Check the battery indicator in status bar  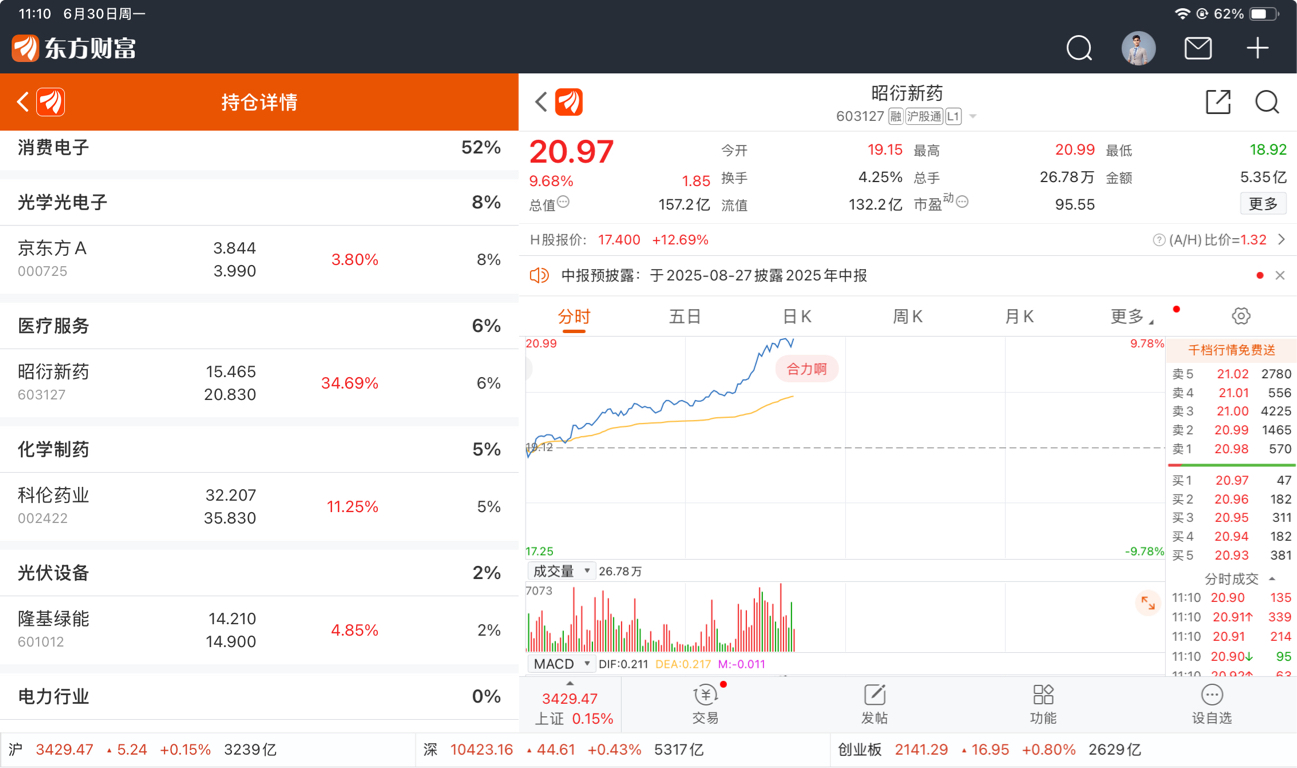click(x=1264, y=14)
